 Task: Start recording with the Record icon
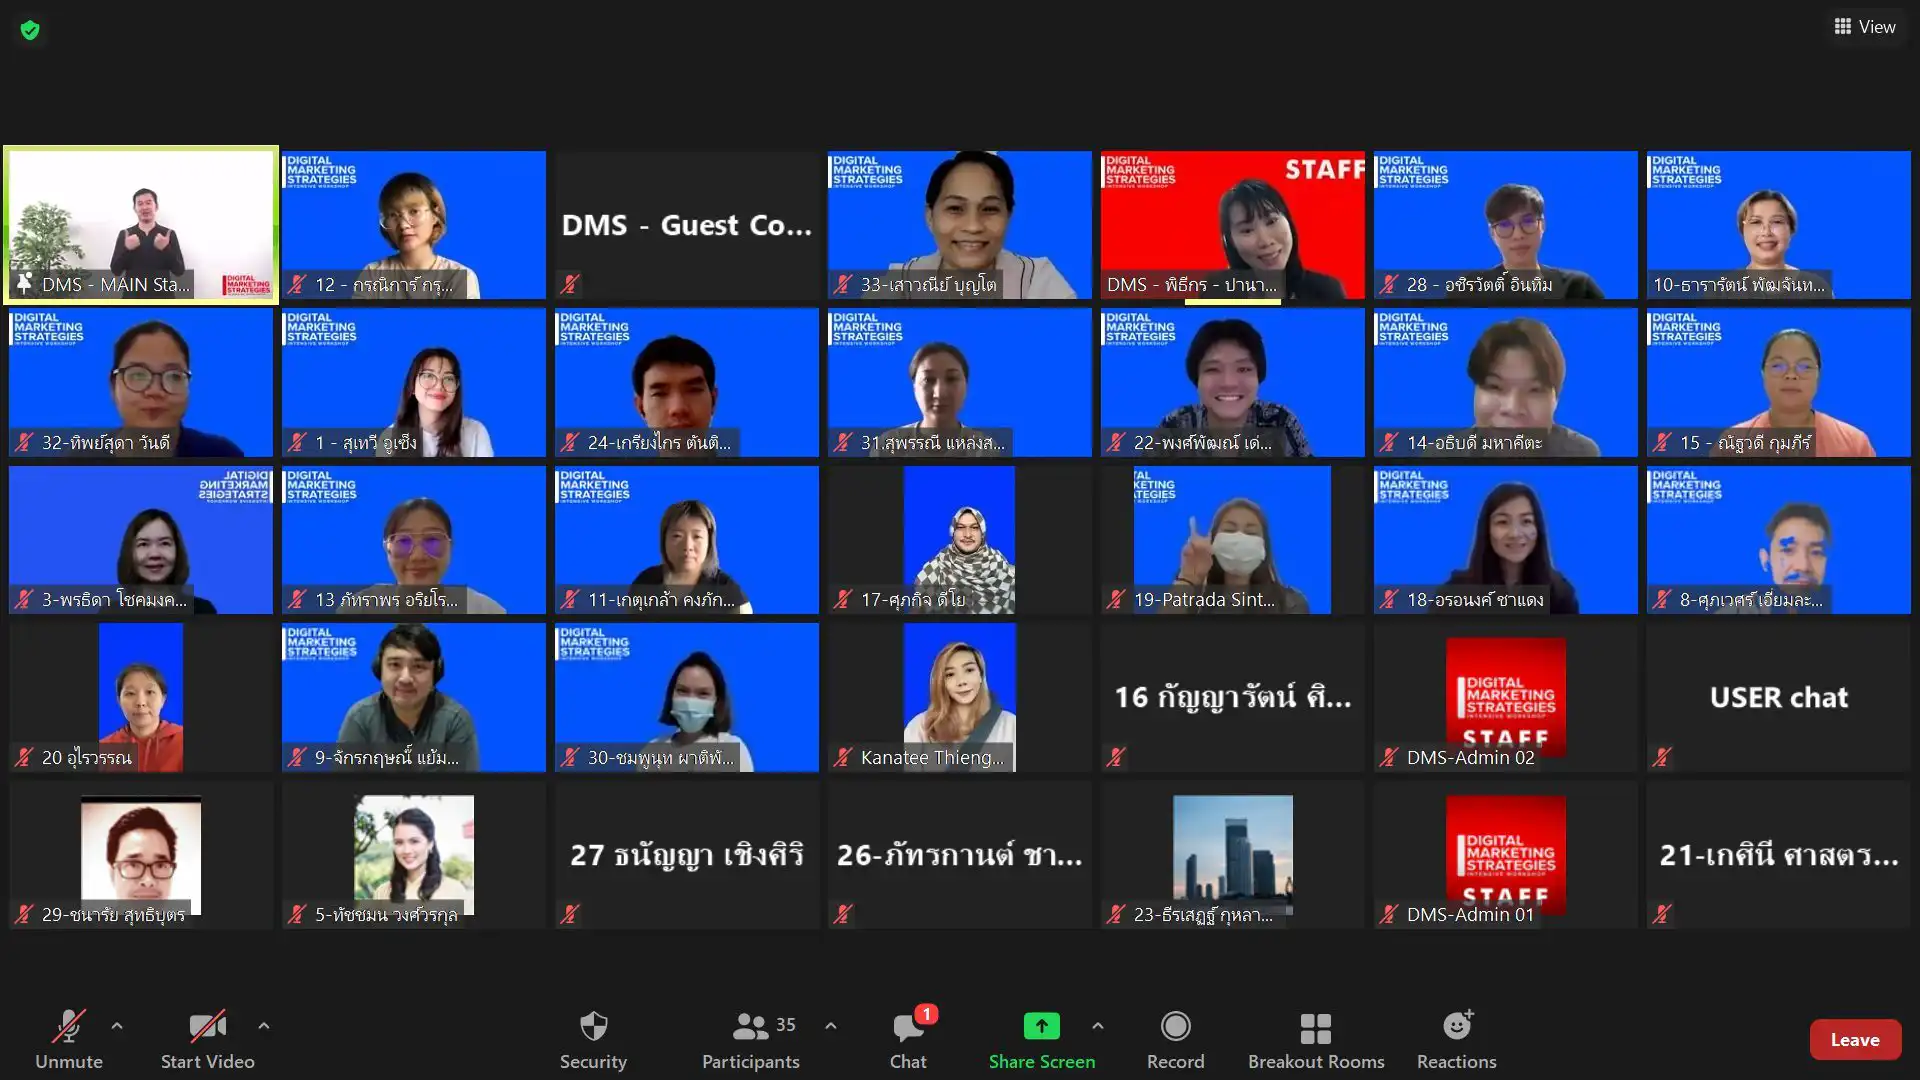point(1175,1027)
